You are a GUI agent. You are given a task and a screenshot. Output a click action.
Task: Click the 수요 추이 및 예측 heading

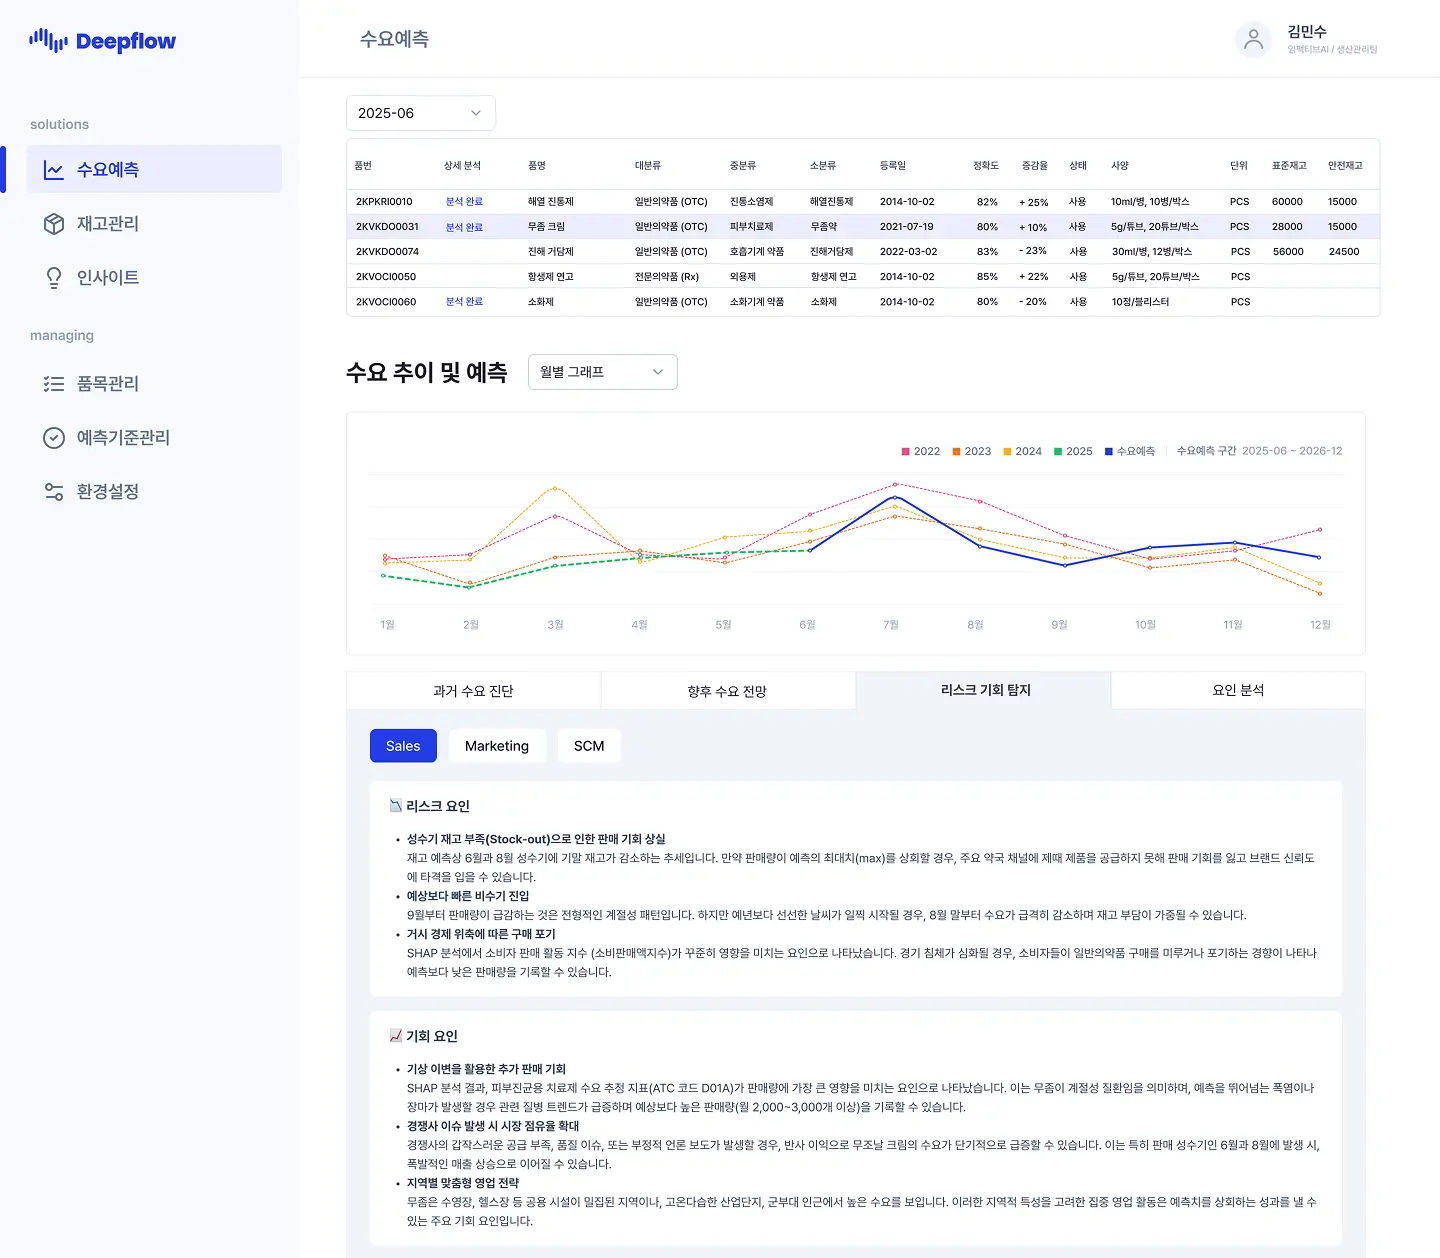(426, 373)
